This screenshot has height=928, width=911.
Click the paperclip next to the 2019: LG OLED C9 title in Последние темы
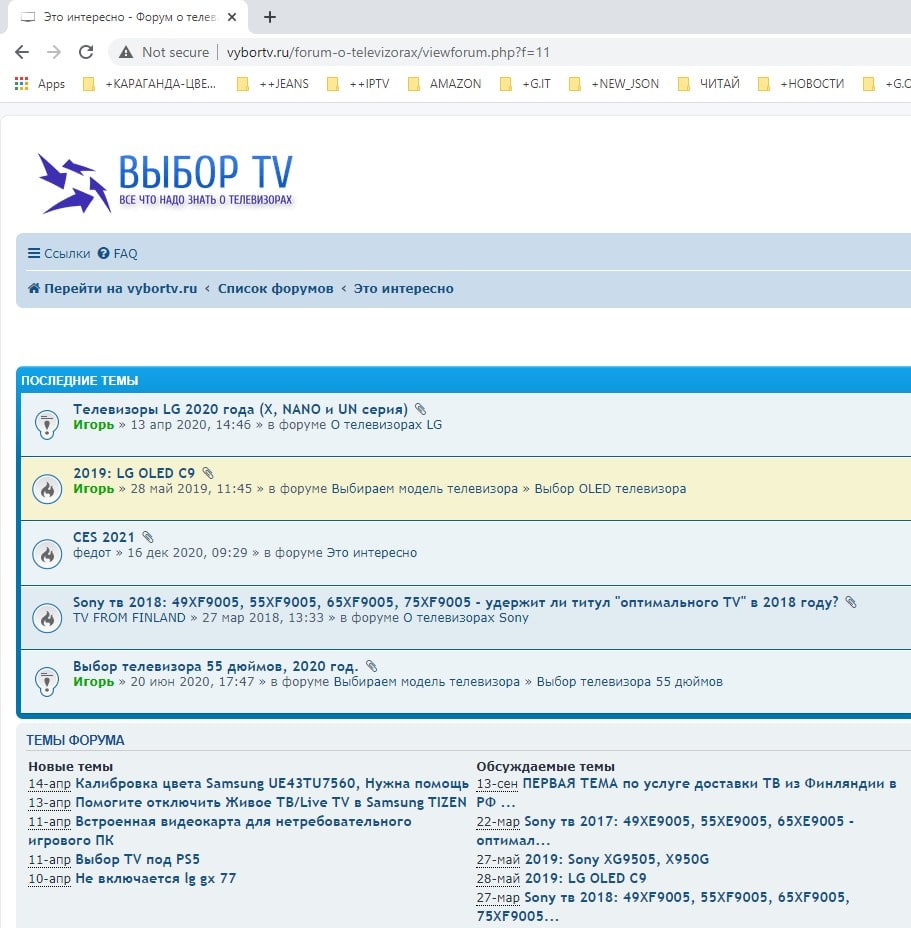[208, 473]
